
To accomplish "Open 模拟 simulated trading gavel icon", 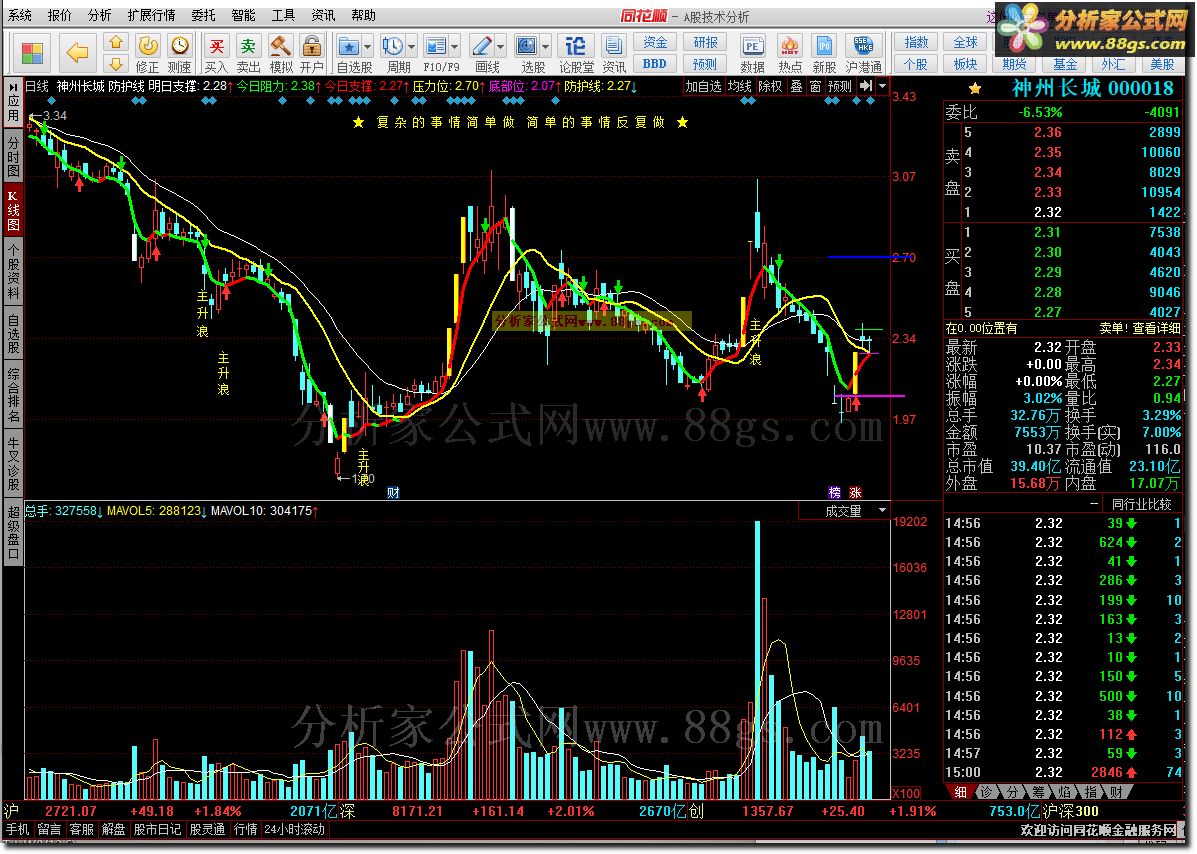I will (280, 47).
